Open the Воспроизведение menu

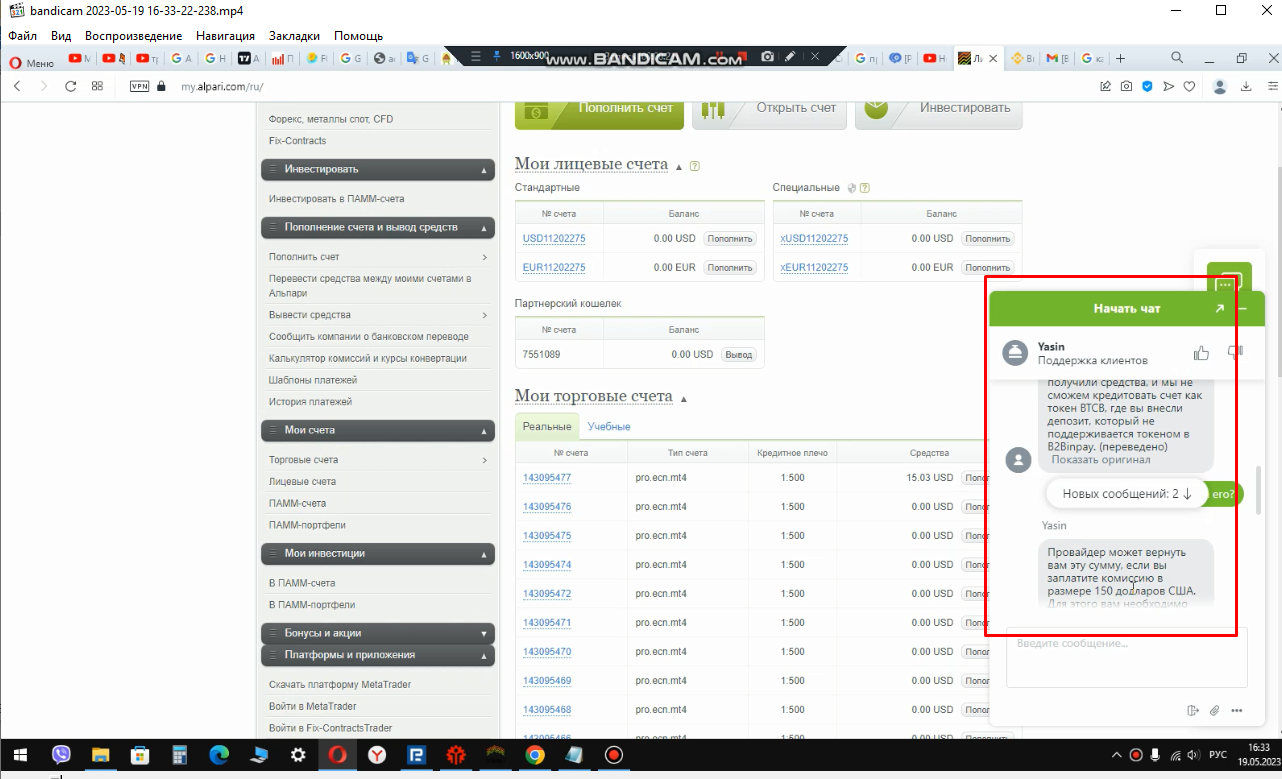tap(134, 35)
